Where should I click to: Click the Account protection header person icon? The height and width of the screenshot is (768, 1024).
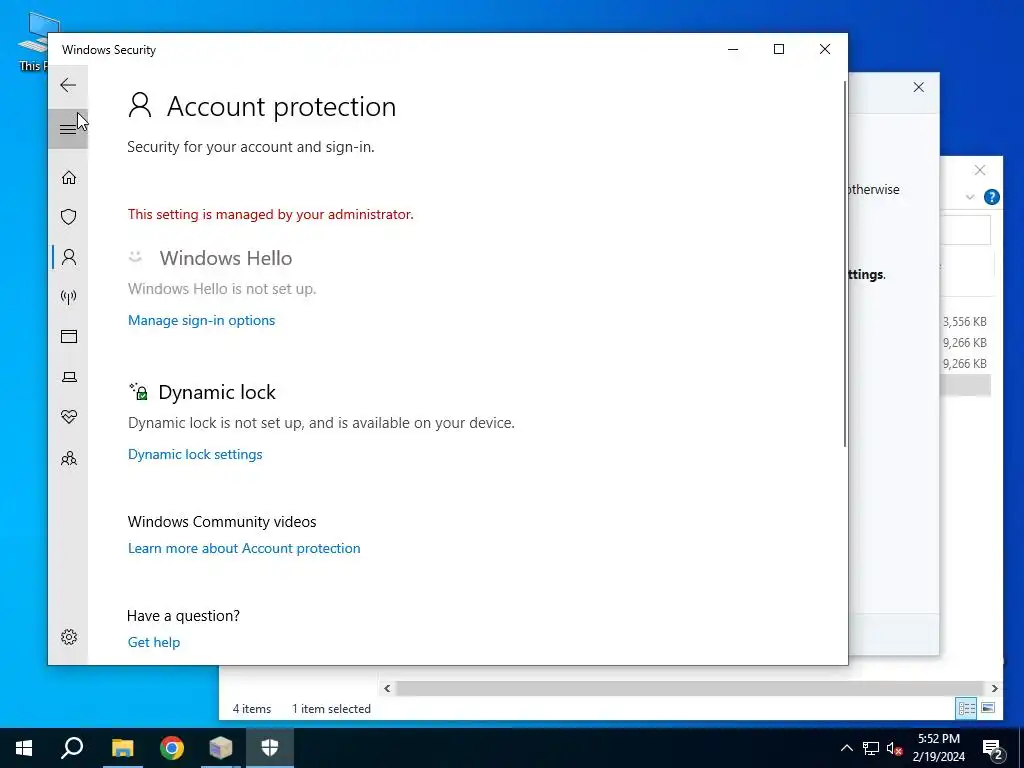[140, 105]
